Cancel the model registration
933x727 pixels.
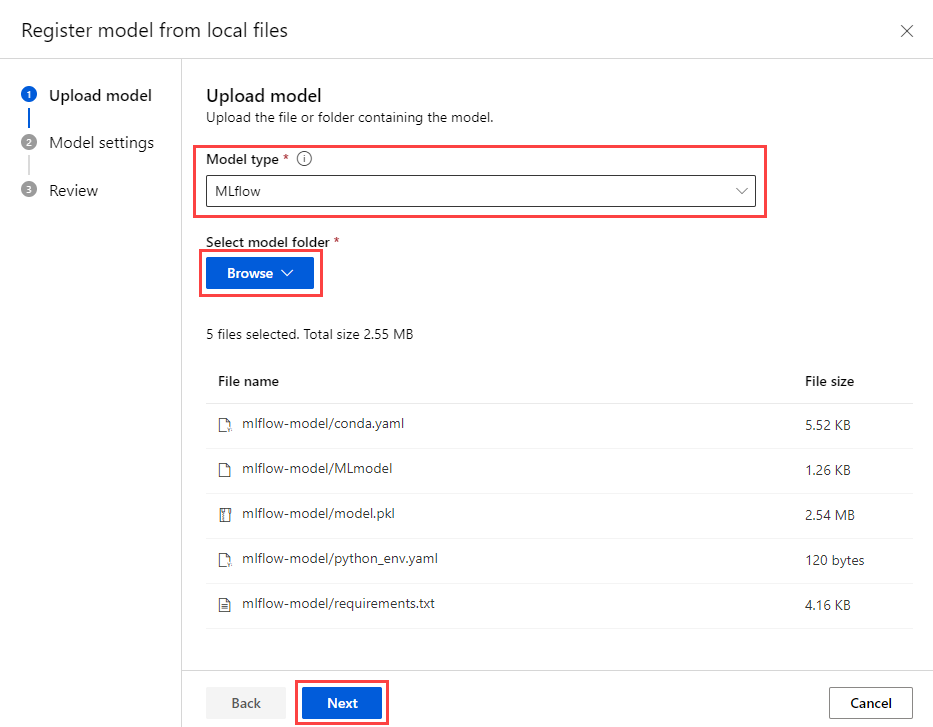tap(870, 702)
